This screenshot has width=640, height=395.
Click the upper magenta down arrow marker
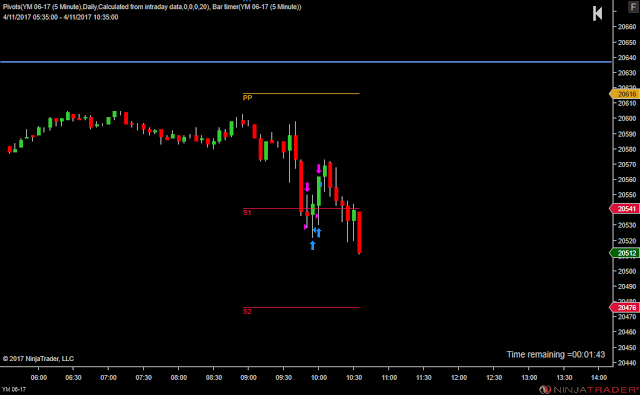(x=319, y=169)
